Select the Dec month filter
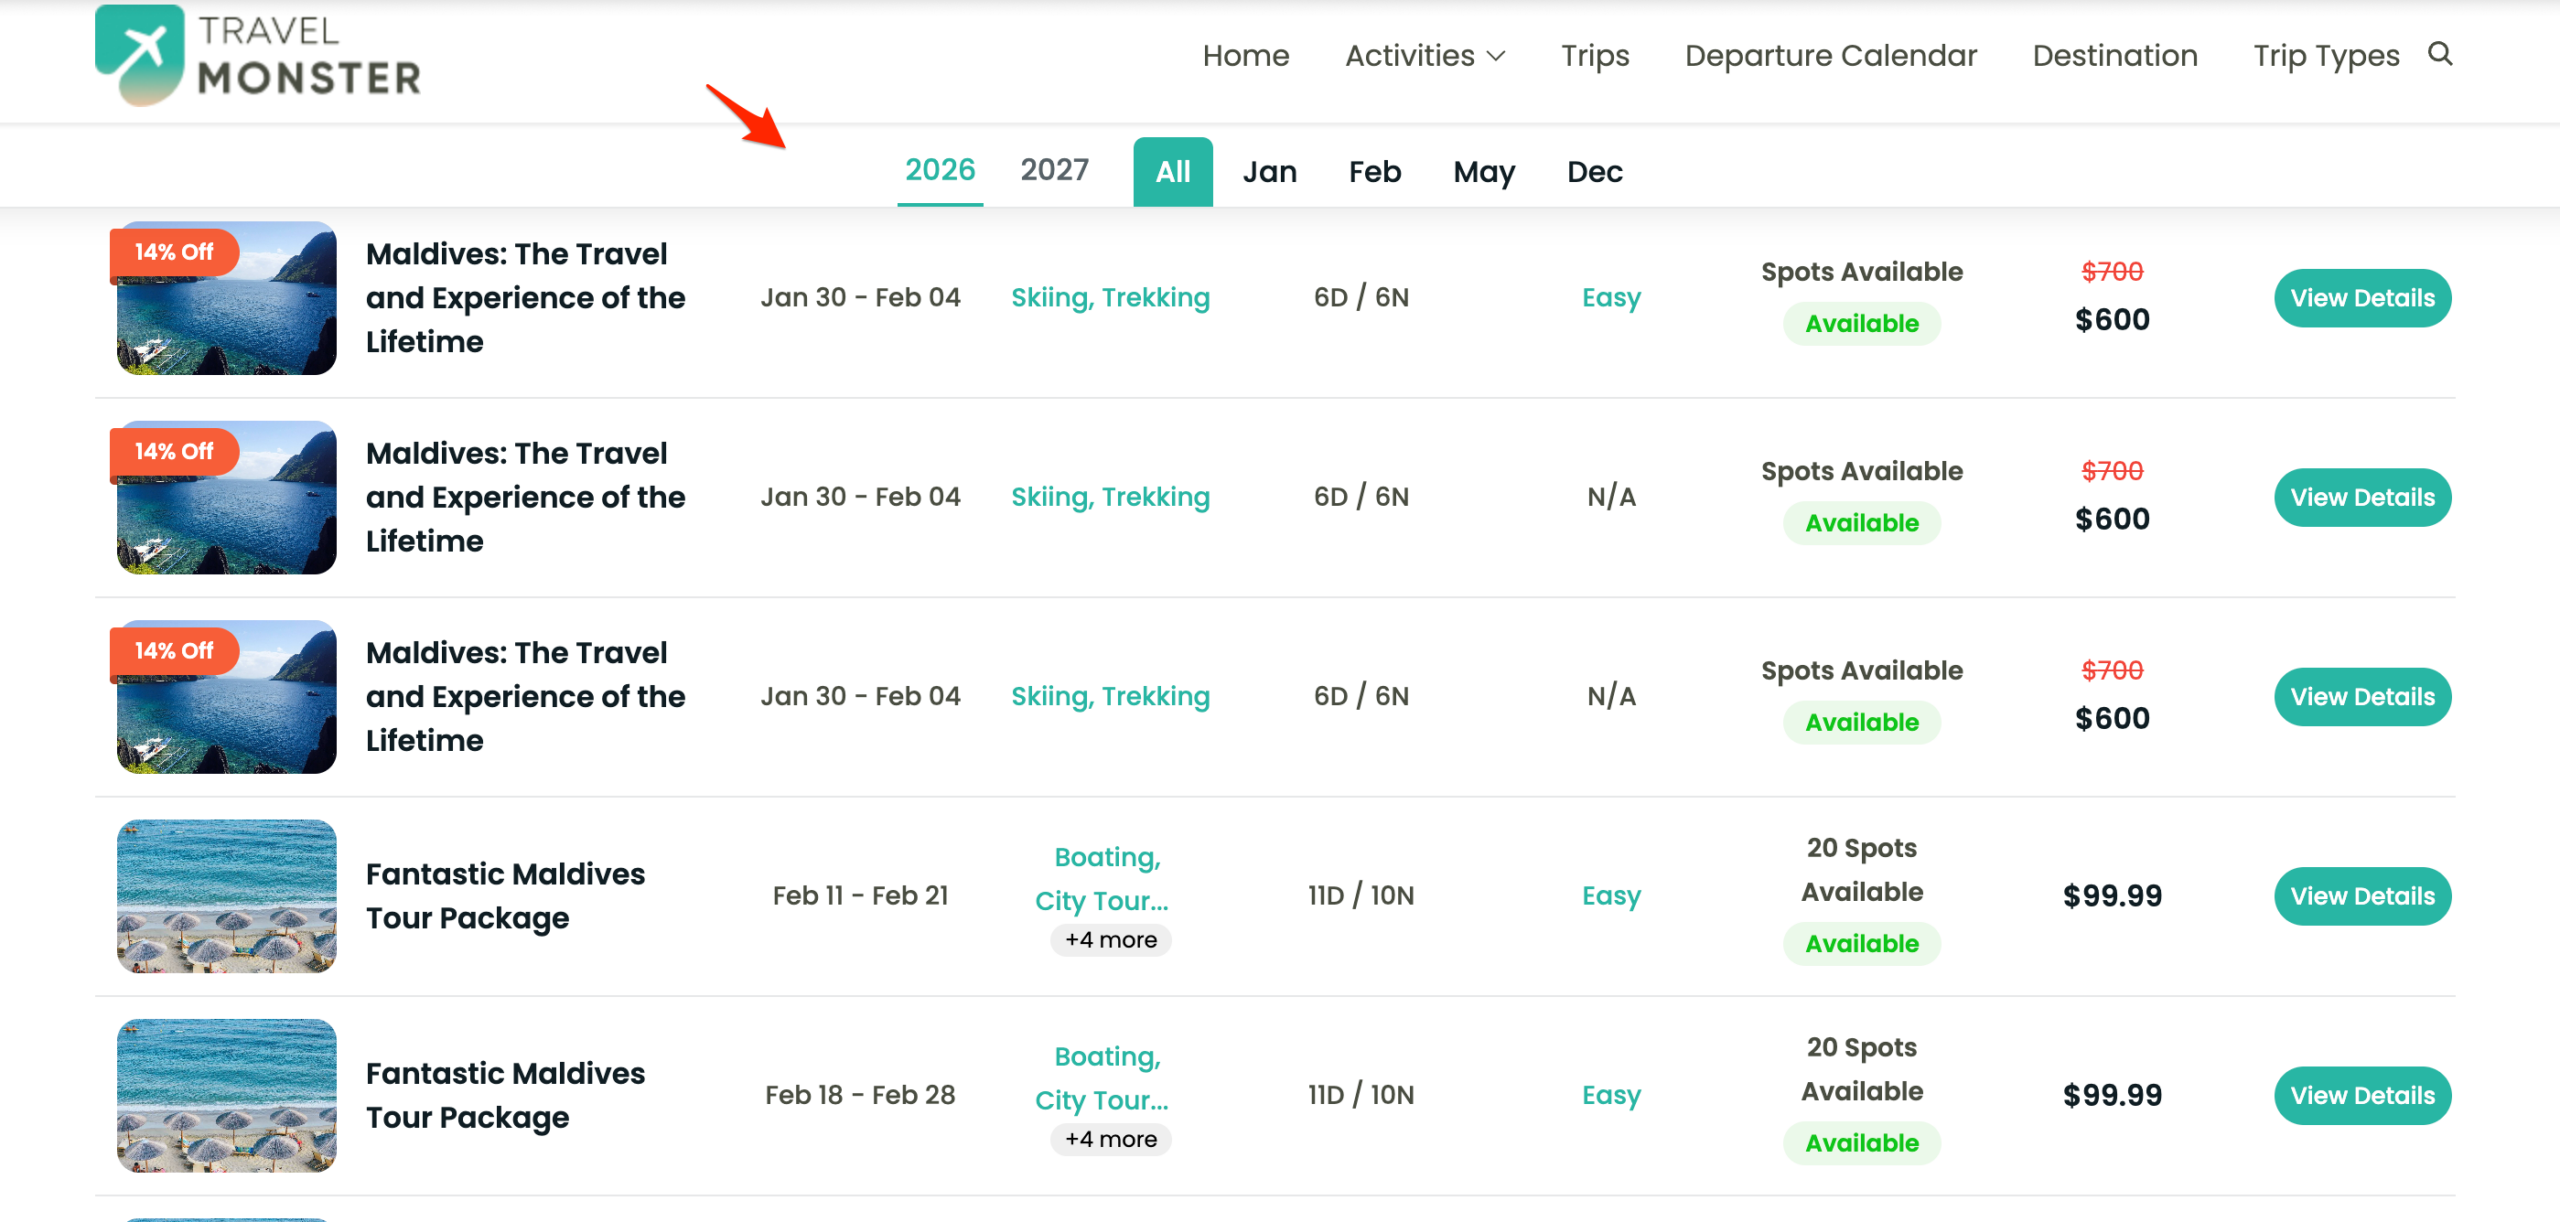 [x=1594, y=172]
